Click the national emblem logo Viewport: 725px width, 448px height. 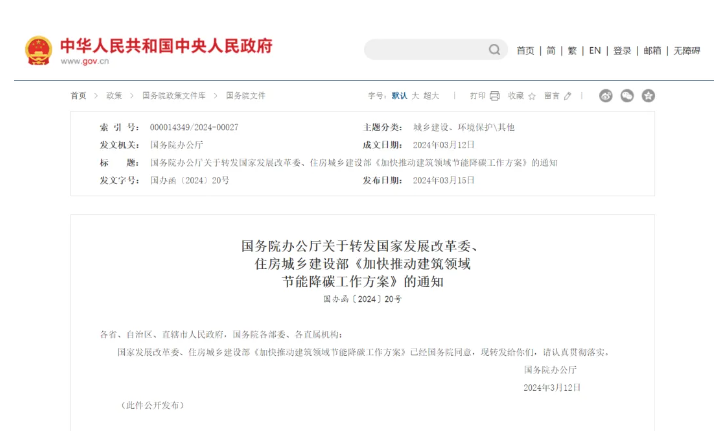pos(39,50)
